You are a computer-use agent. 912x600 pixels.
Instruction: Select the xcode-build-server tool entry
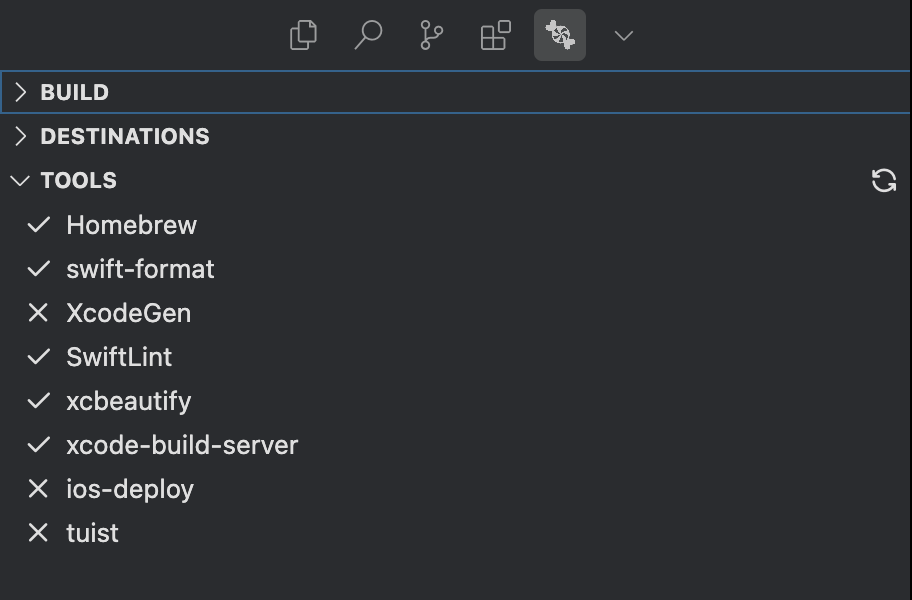tap(182, 445)
